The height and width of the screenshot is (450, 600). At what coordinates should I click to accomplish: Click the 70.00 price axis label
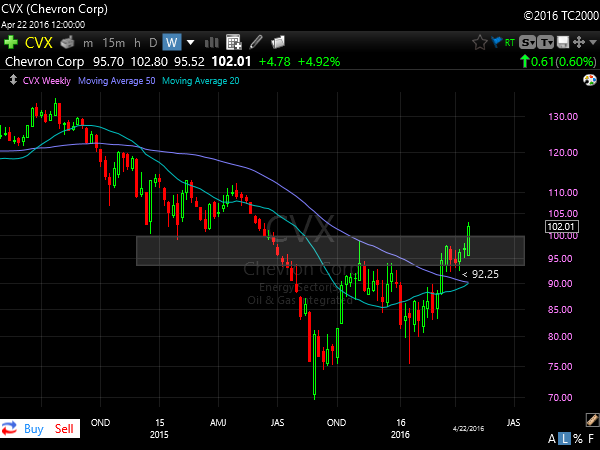coord(560,397)
